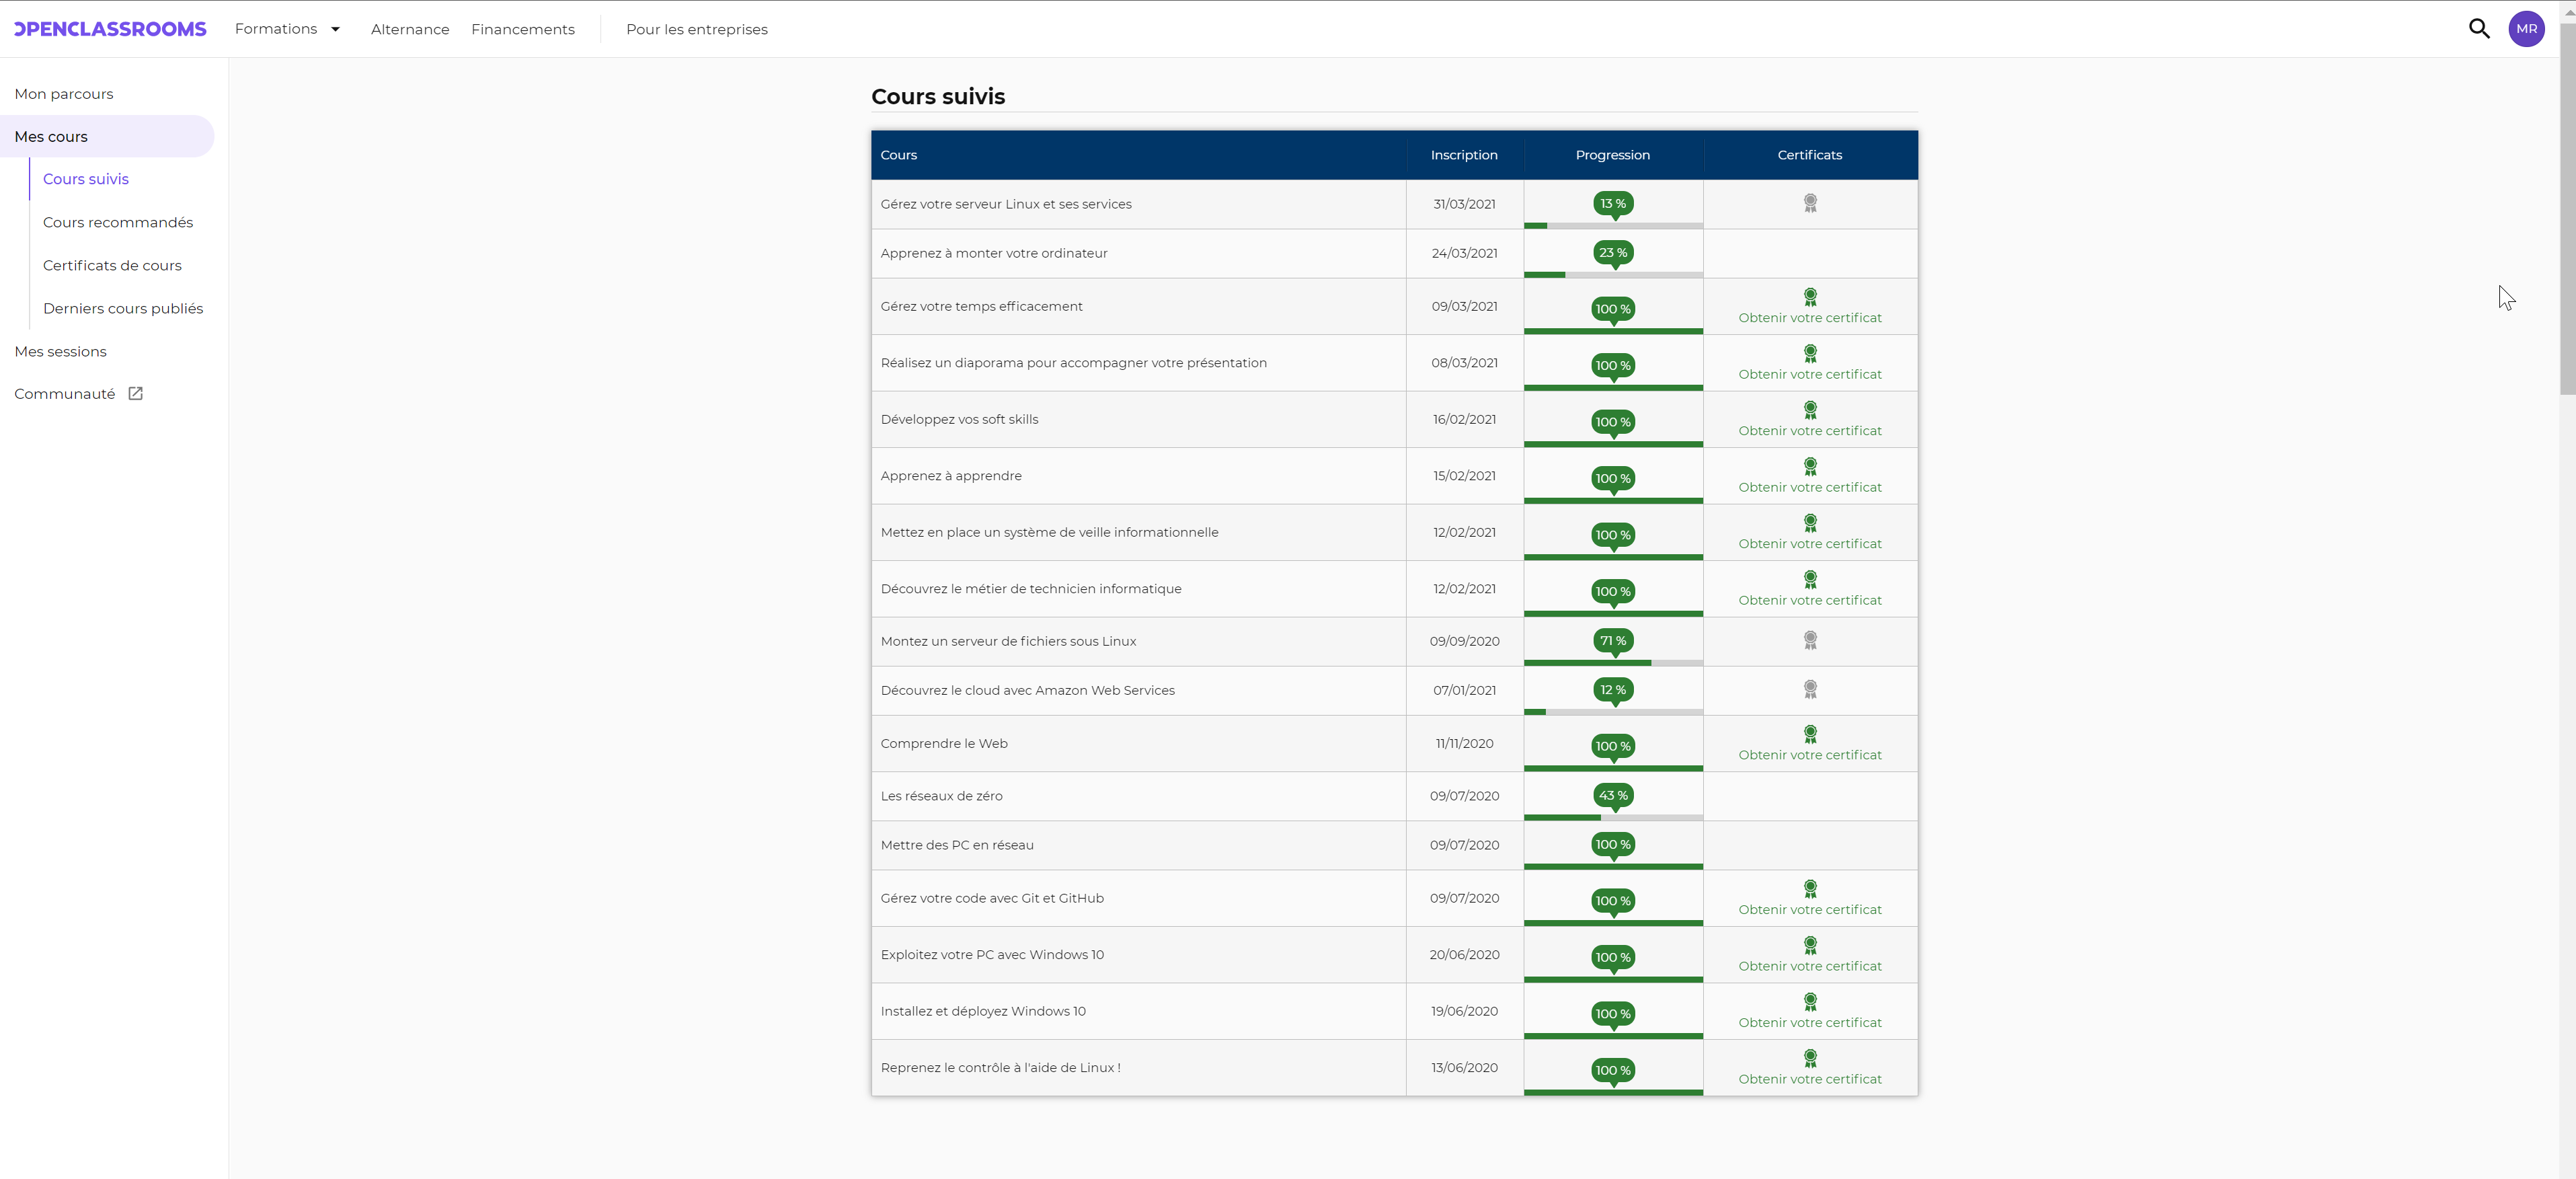2576x1179 pixels.
Task: Click the green certificate badge for Gérez votre temps efficacement
Action: [x=1809, y=297]
